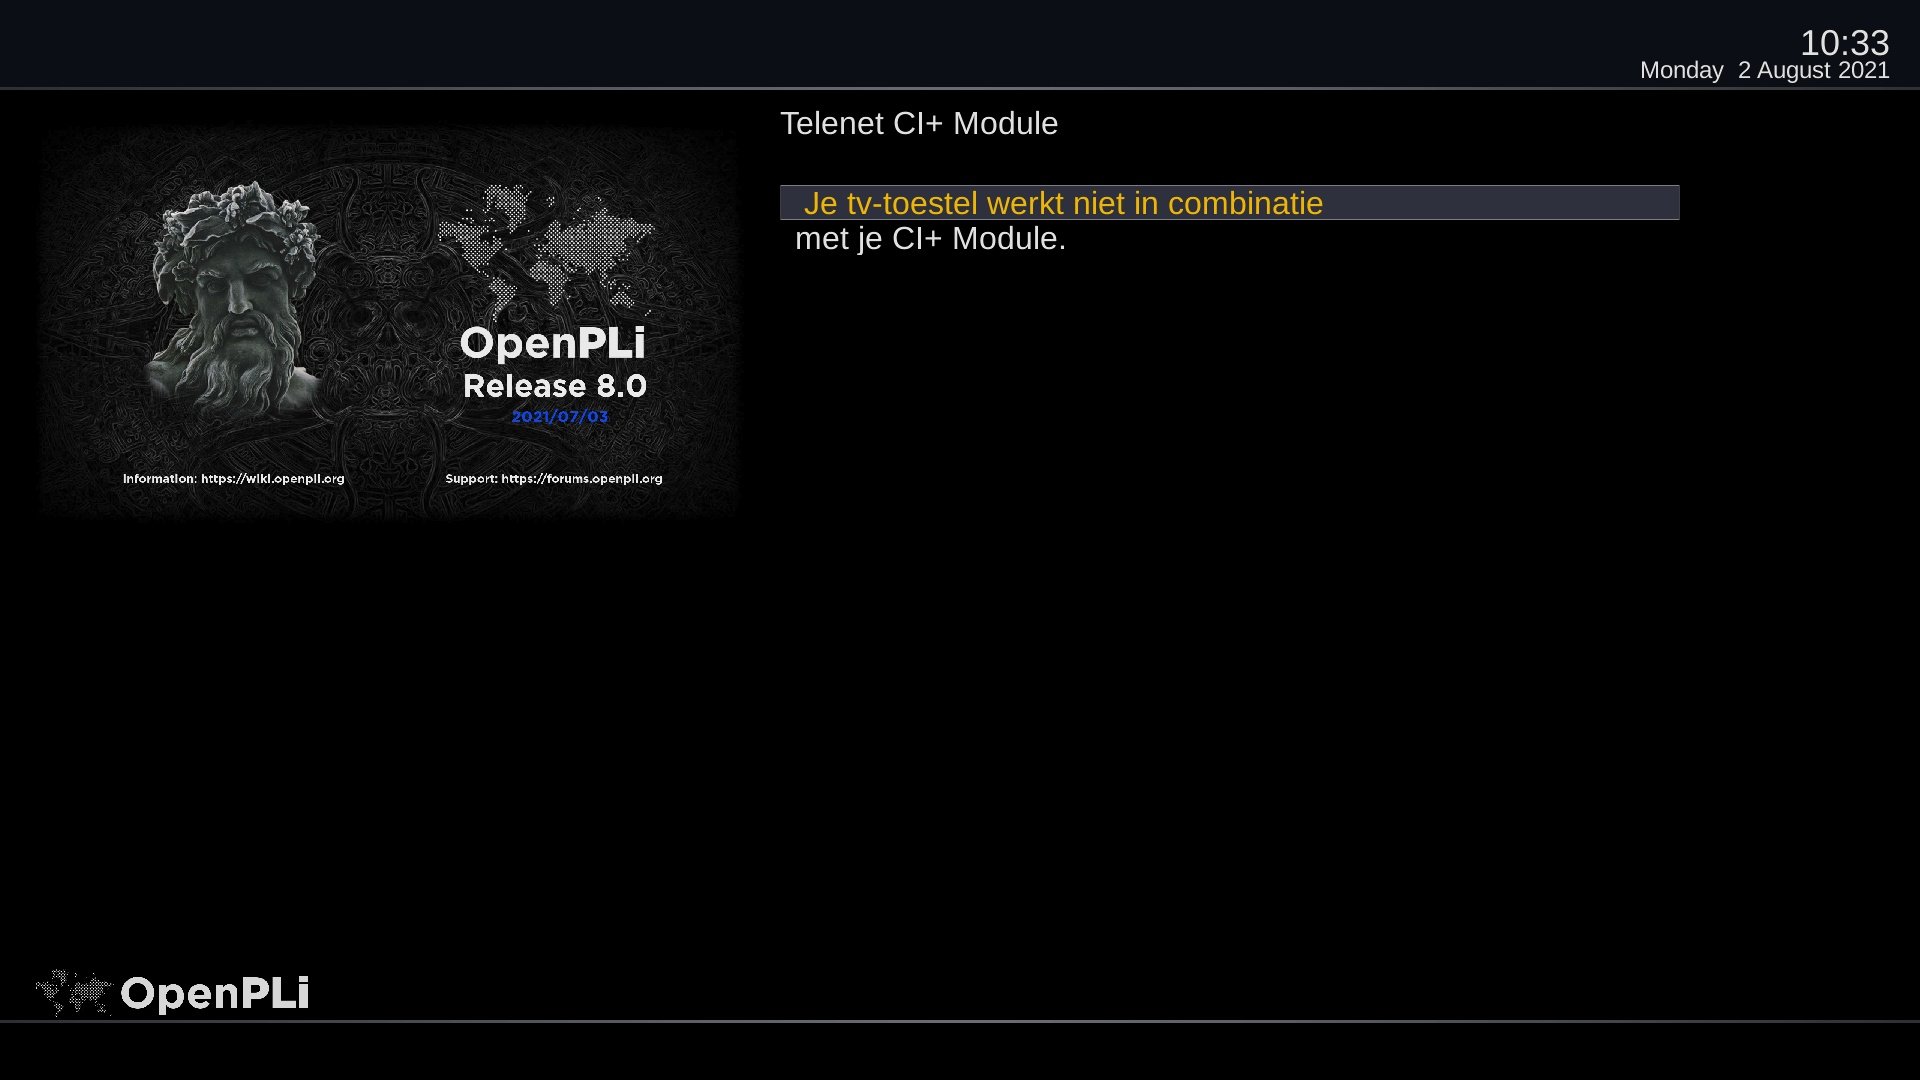Click the dotted world map icon beside the bottom OpenPLi logo

click(x=74, y=992)
